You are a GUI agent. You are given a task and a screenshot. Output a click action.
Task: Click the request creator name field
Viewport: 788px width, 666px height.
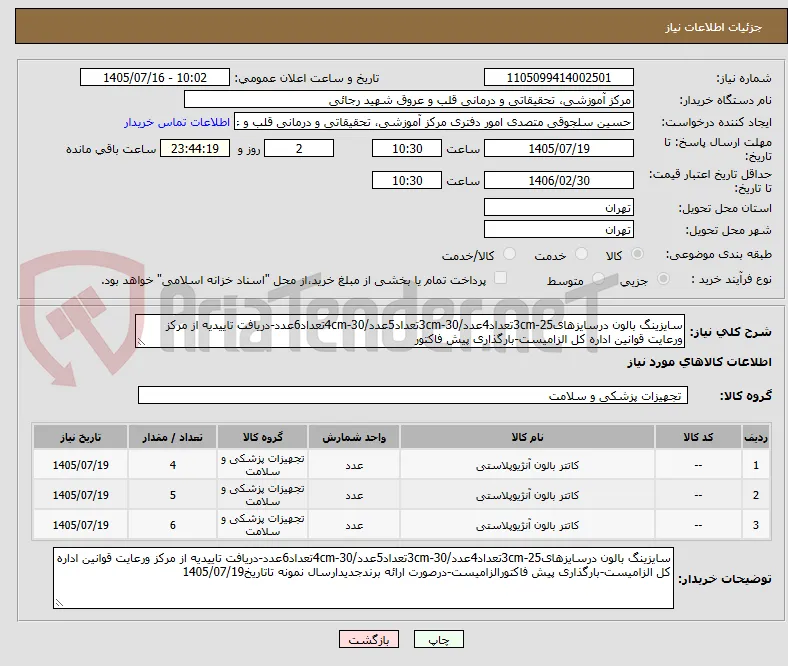434,122
